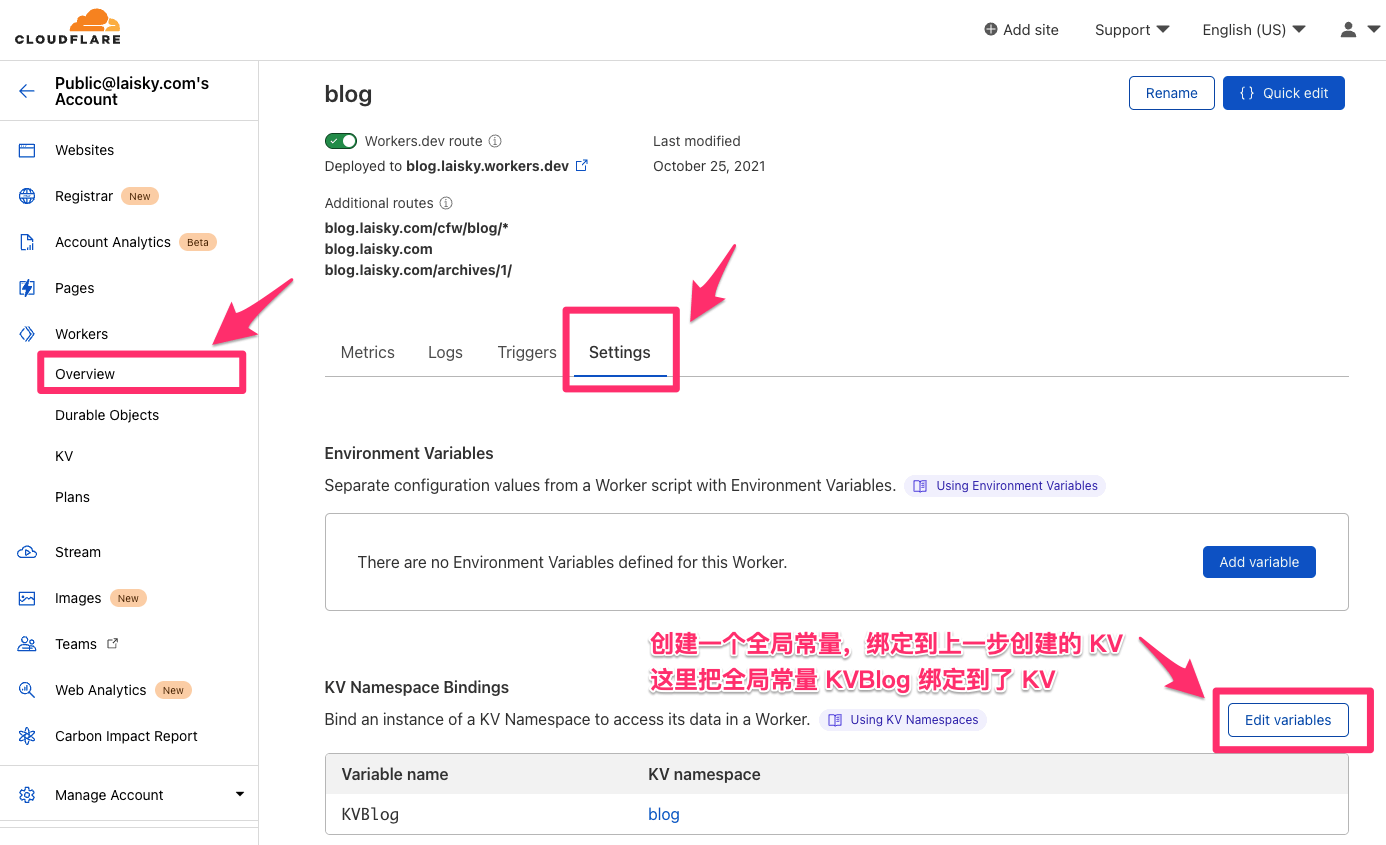Image resolution: width=1386 pixels, height=845 pixels.
Task: Click the Carbon Impact Report icon
Action: (x=27, y=736)
